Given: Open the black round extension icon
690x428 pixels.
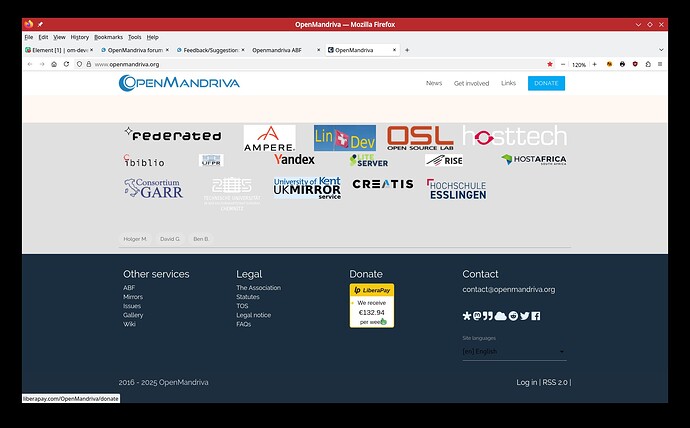Looking at the screenshot, I should (622, 64).
